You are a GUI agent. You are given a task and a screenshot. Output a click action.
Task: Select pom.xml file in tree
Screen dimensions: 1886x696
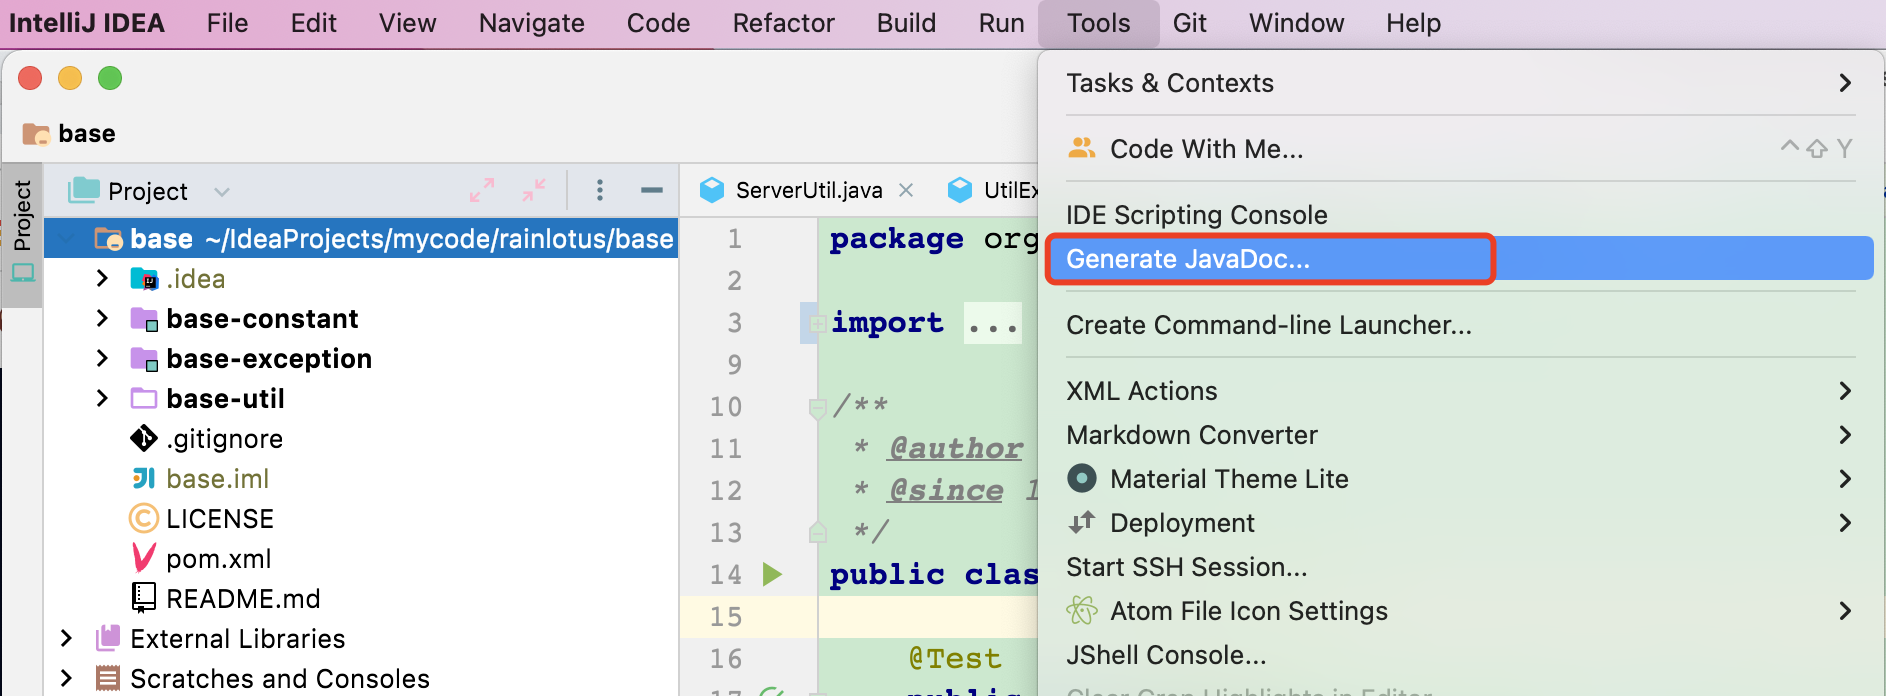[218, 559]
